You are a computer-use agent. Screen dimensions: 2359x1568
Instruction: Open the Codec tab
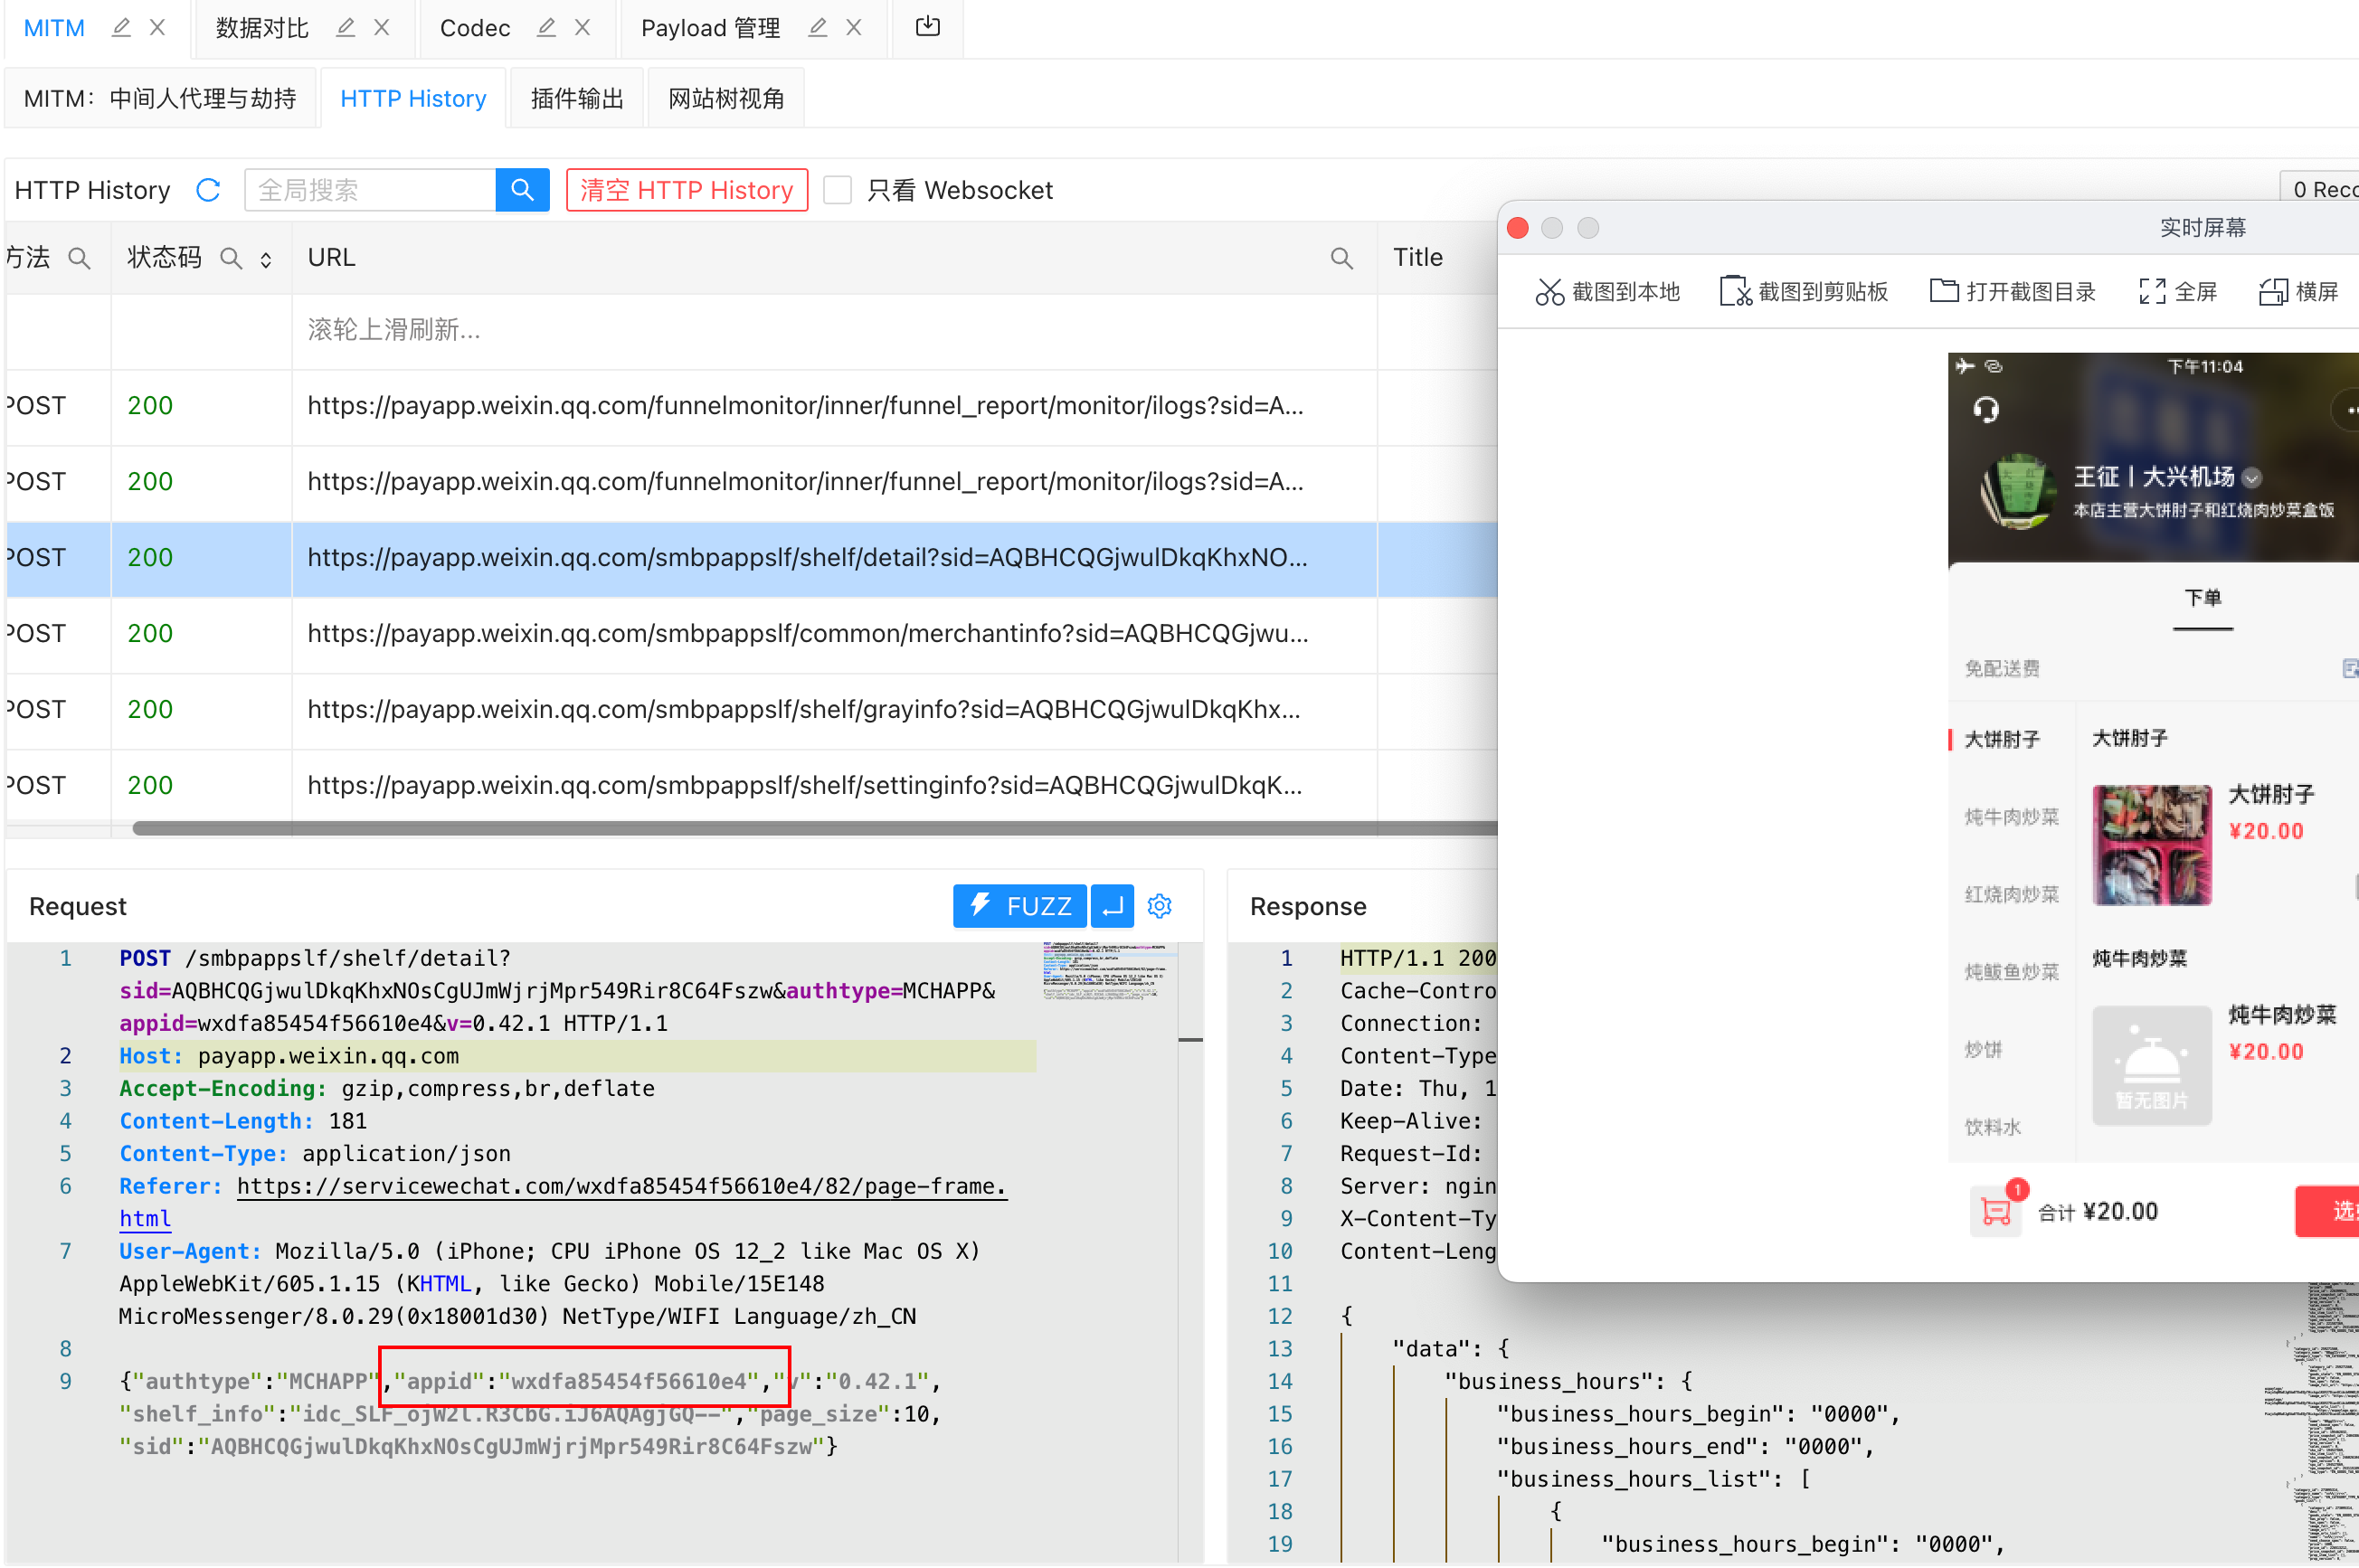(475, 28)
